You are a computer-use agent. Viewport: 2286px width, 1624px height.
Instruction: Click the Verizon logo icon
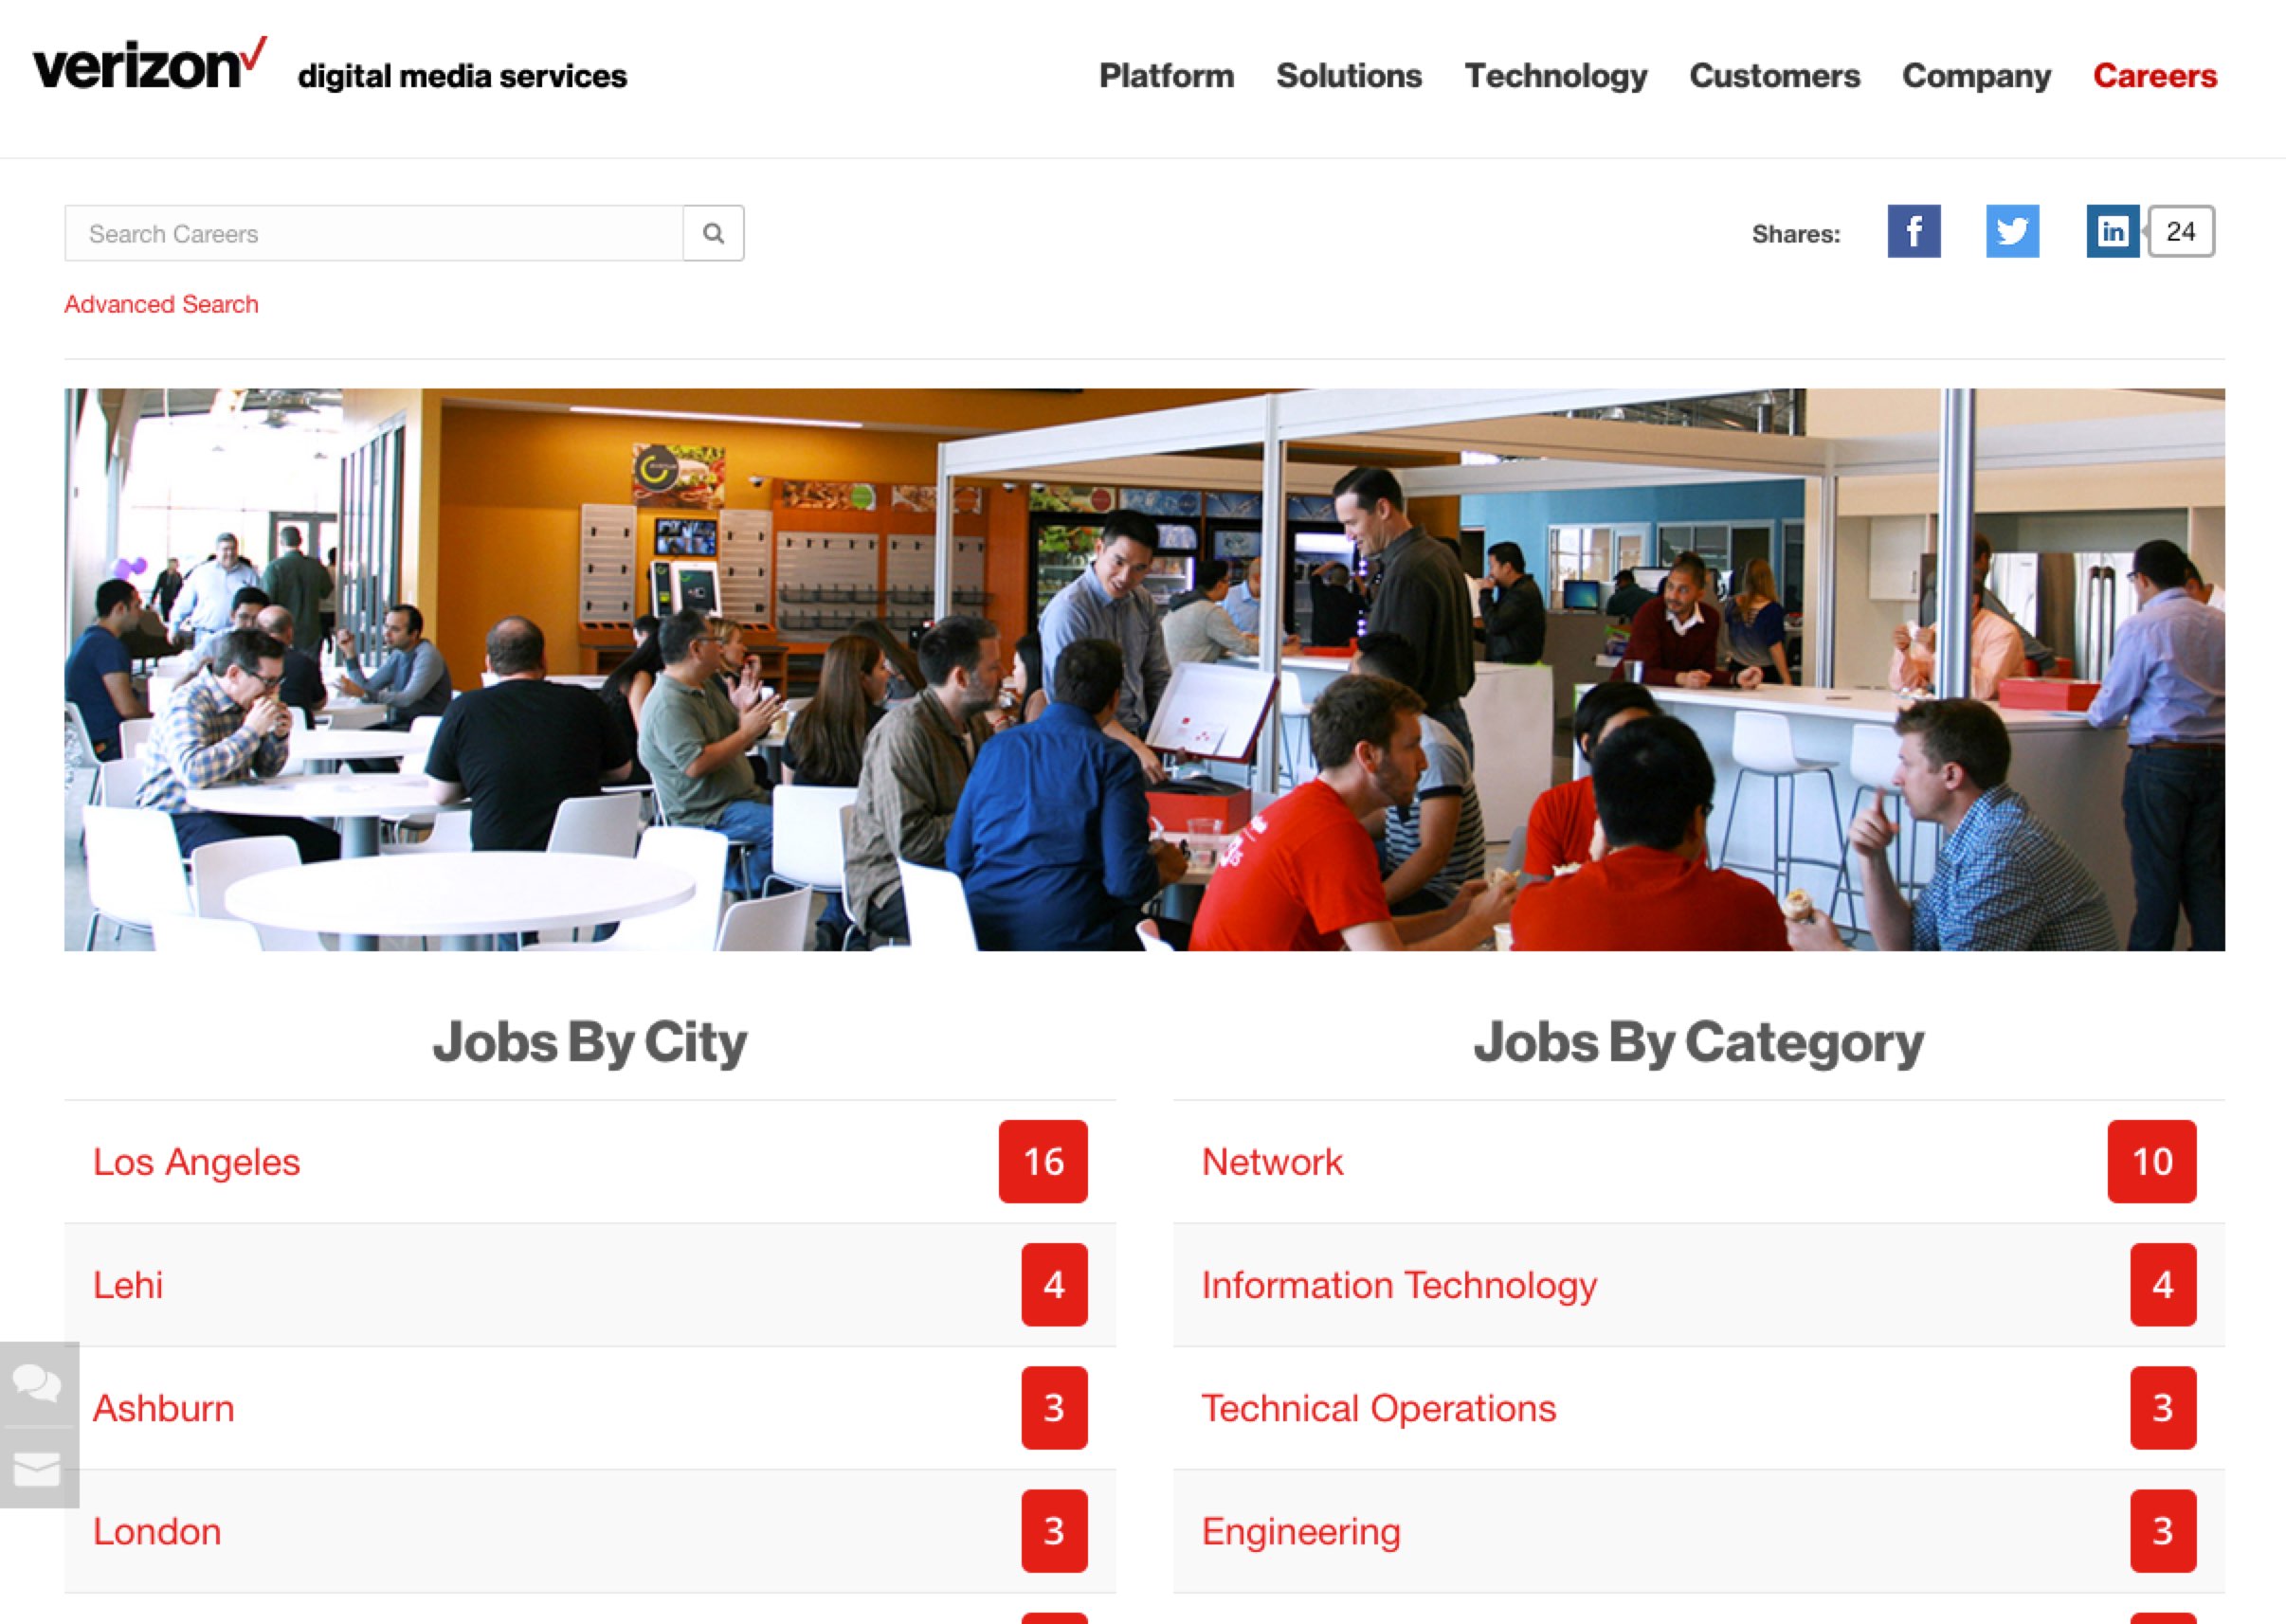click(x=152, y=72)
